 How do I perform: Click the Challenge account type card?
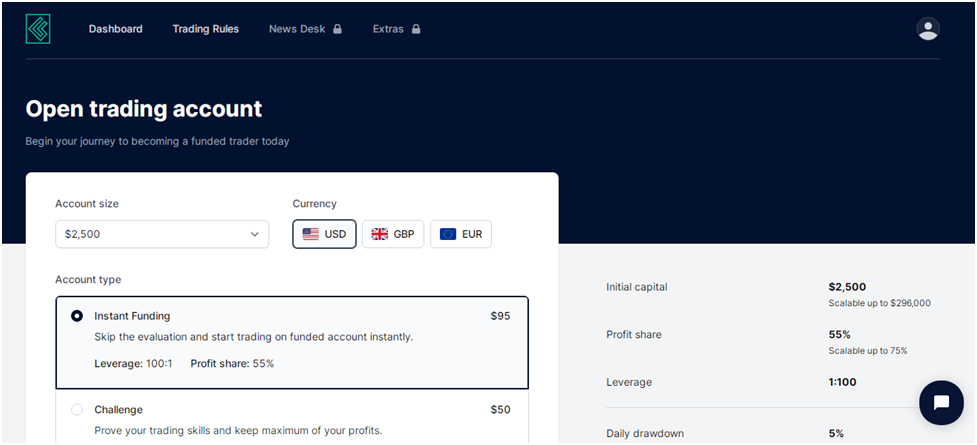(x=292, y=418)
